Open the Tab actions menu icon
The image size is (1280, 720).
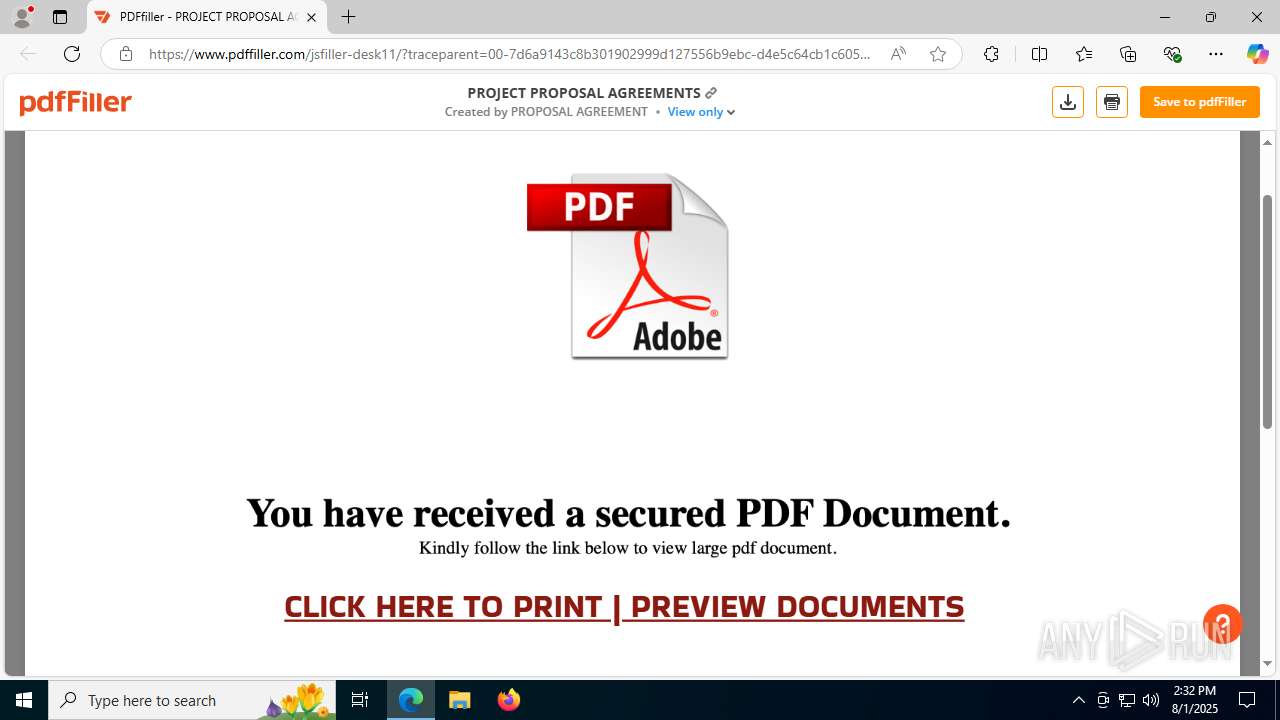click(60, 17)
